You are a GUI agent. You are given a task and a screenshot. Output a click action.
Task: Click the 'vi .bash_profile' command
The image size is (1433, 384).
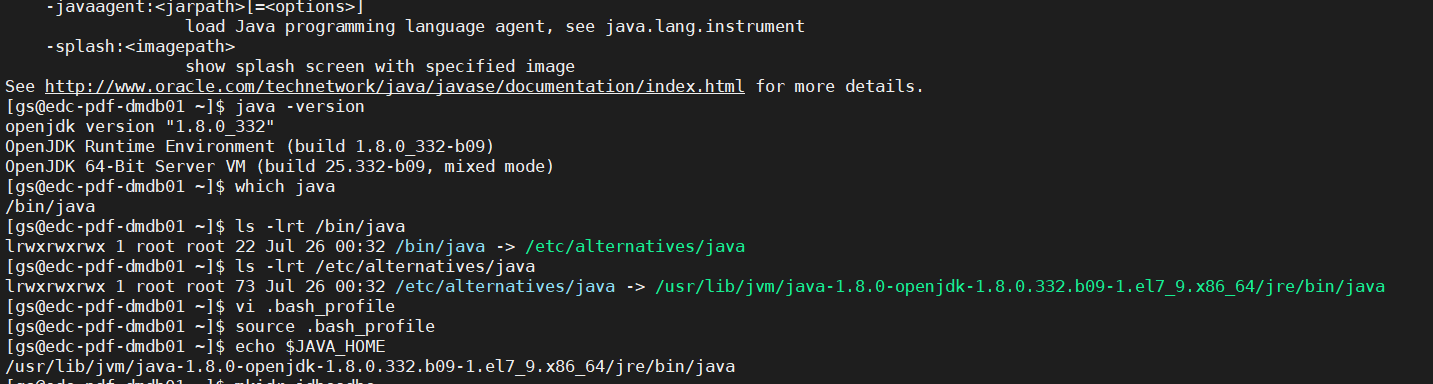pos(315,306)
